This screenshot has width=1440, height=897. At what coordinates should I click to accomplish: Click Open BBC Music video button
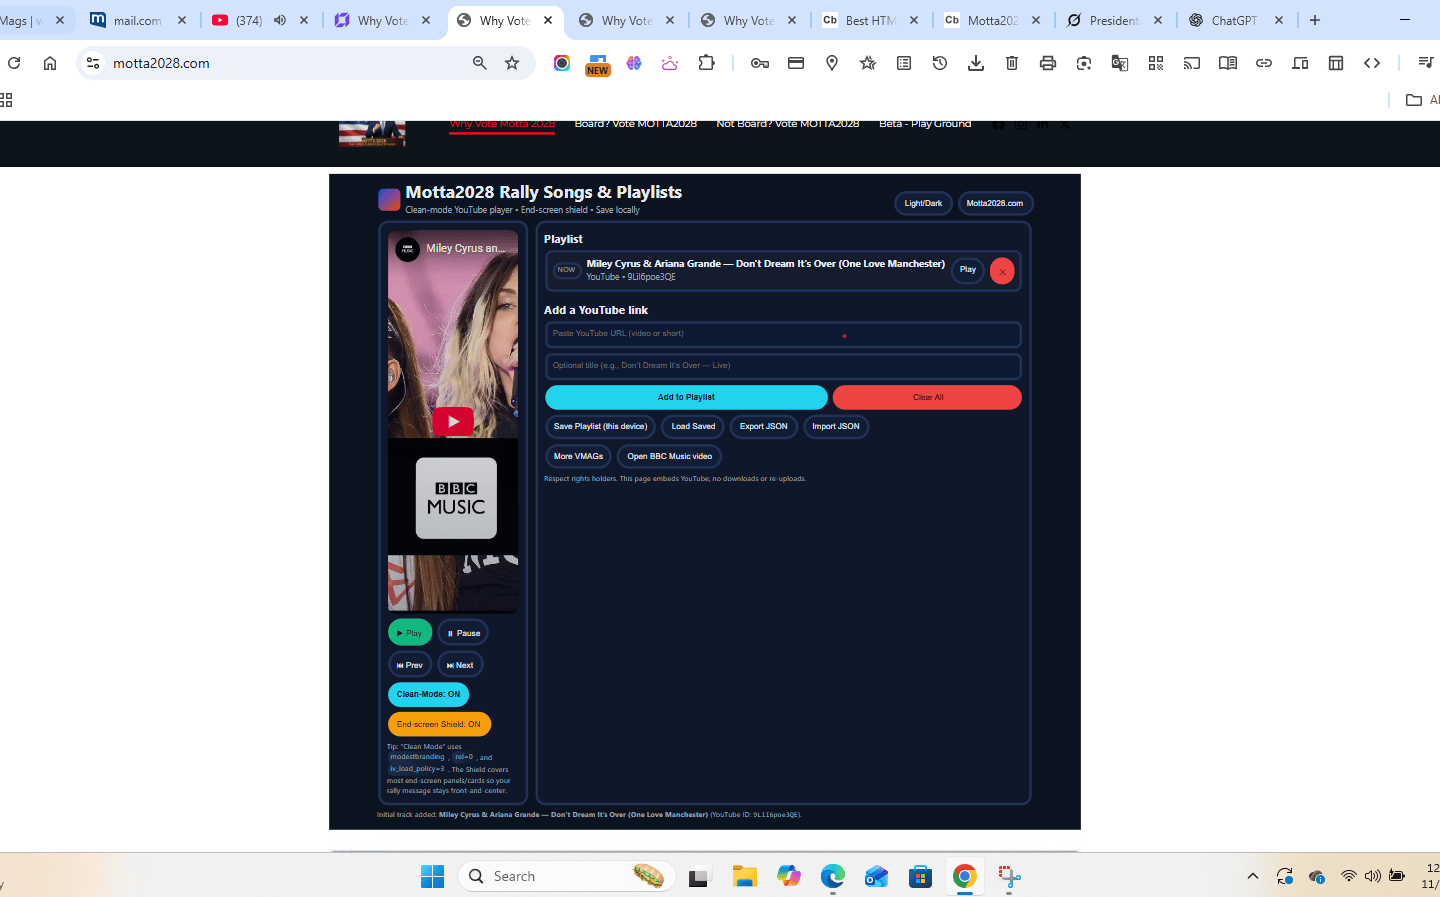[x=670, y=457]
